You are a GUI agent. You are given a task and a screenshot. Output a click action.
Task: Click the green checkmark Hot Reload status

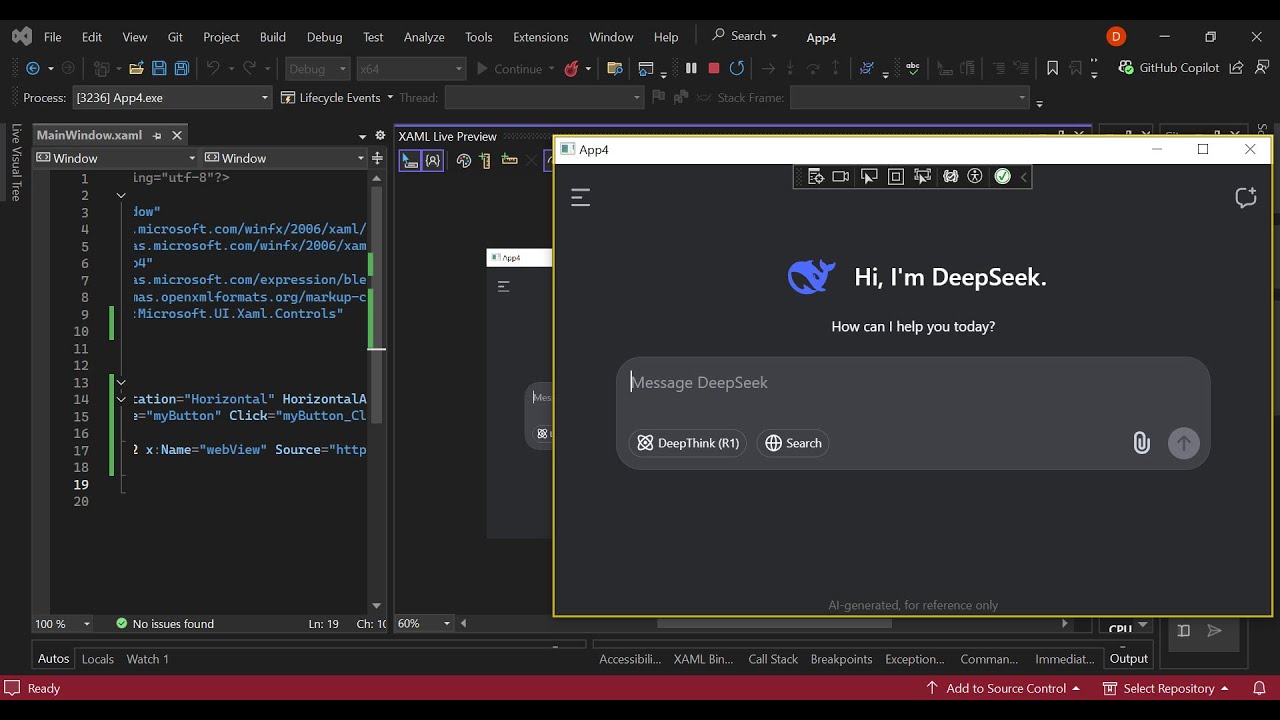pos(1002,176)
